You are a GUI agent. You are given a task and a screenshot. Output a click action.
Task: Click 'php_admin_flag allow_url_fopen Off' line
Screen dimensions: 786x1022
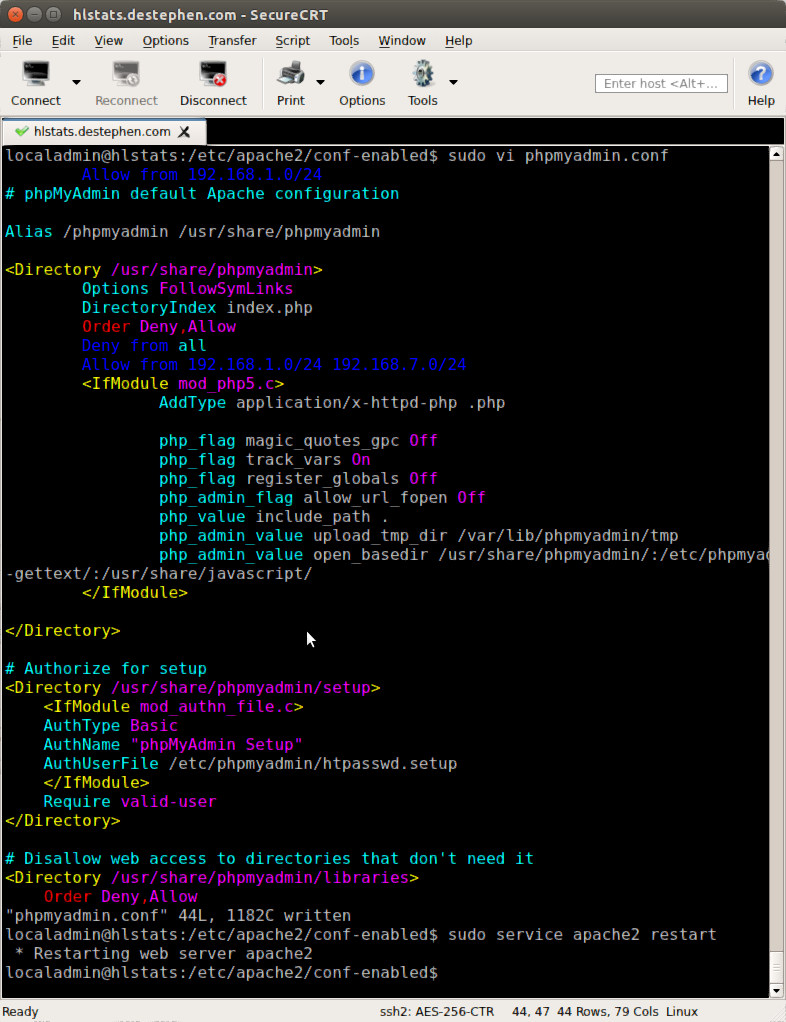coord(322,497)
